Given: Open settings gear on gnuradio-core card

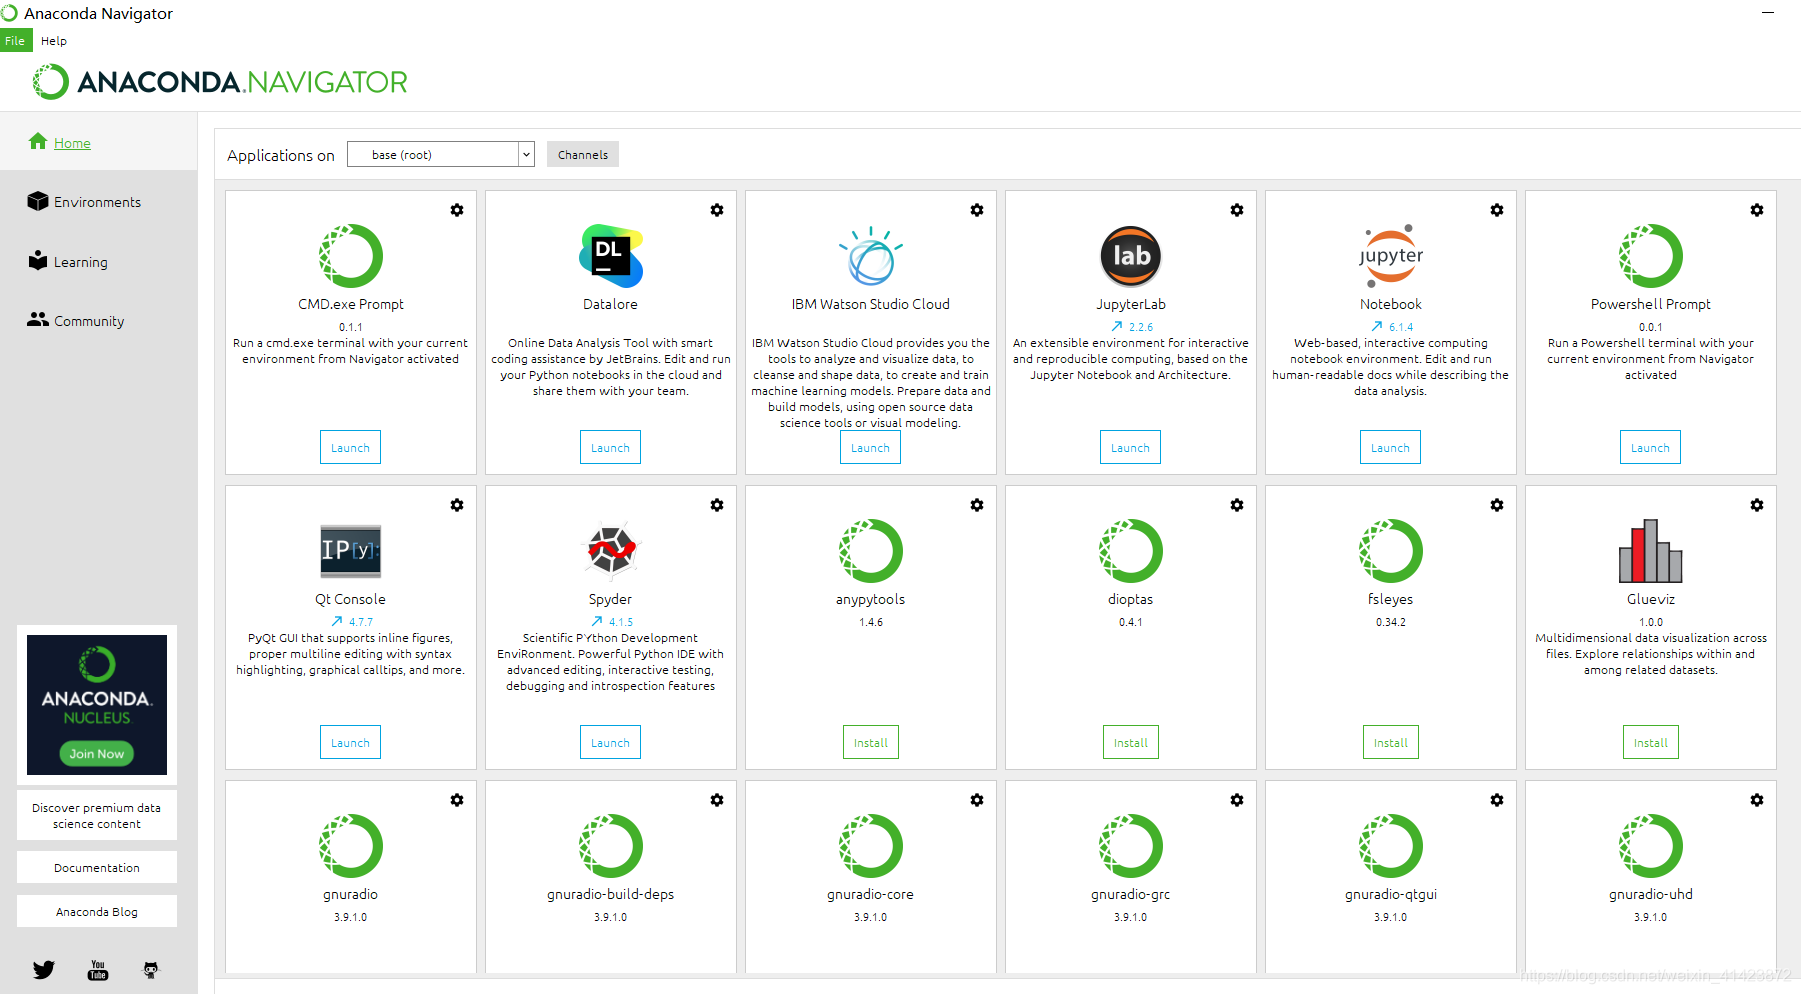Looking at the screenshot, I should pos(977,800).
